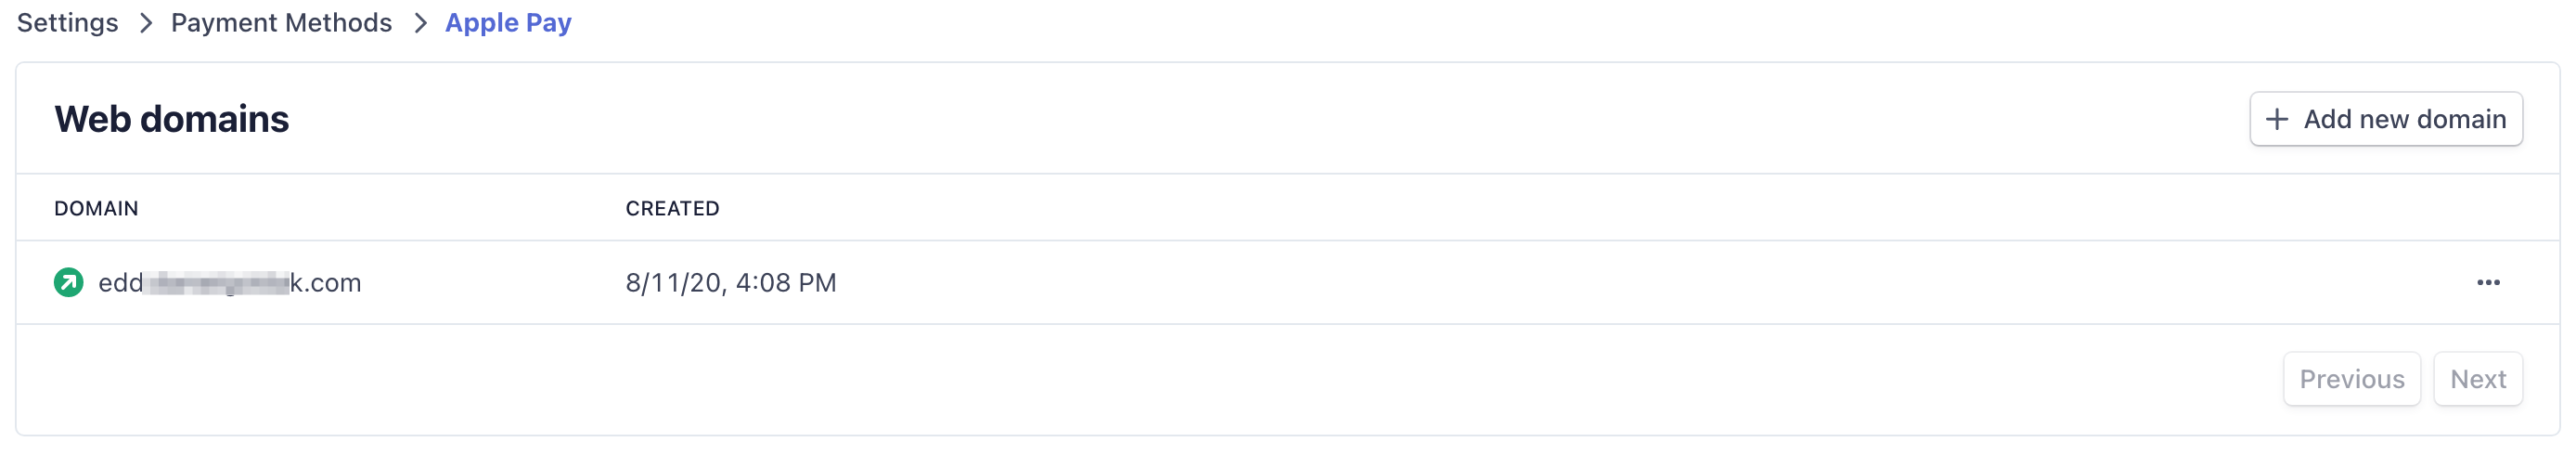Screen dimensions: 2576x455
Task: Click the DOMAIN column header
Action: (96, 208)
